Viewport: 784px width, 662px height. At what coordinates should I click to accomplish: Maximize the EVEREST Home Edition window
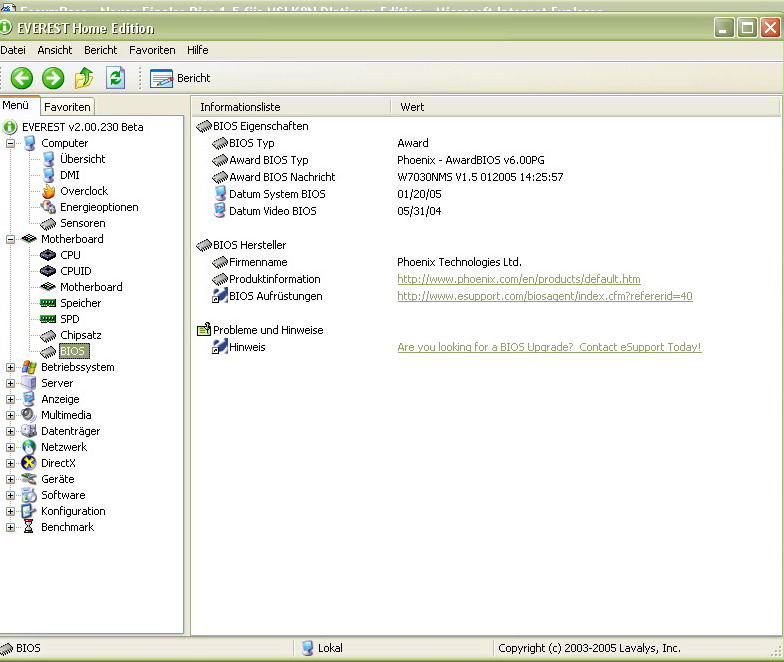click(x=747, y=28)
